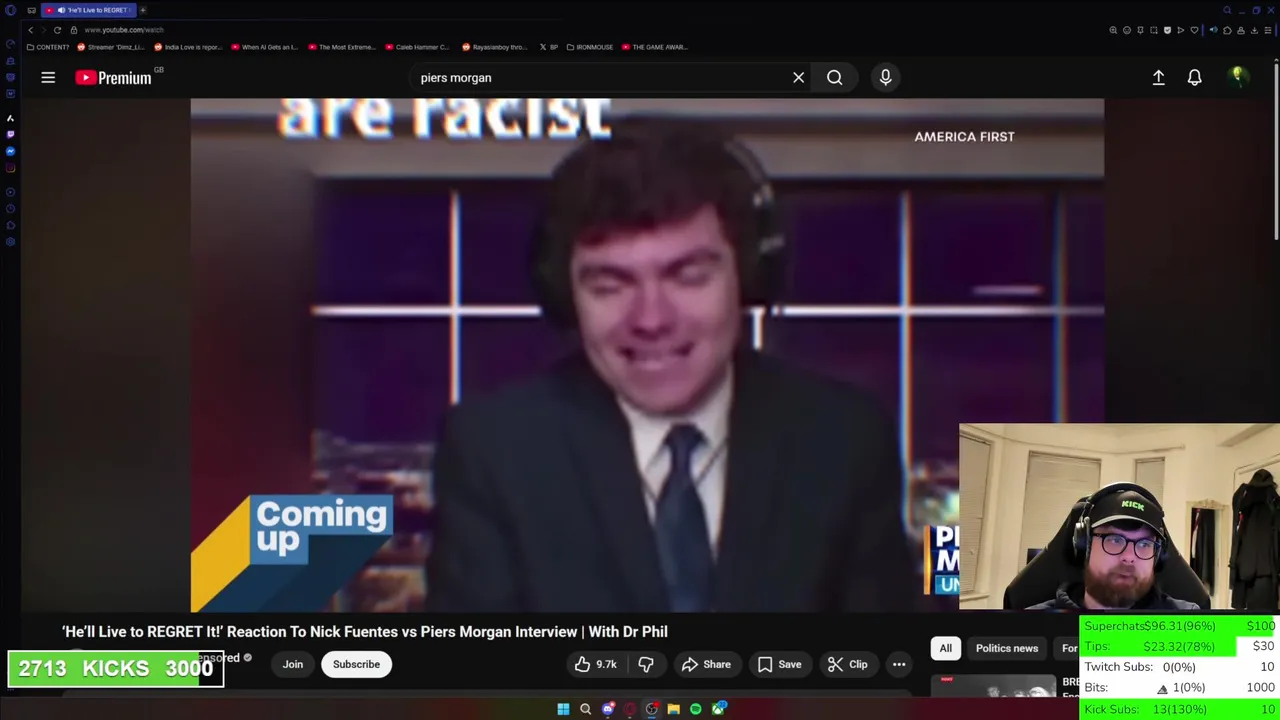The image size is (1280, 720).
Task: Open the 'BP' bookmark
Action: [548, 47]
